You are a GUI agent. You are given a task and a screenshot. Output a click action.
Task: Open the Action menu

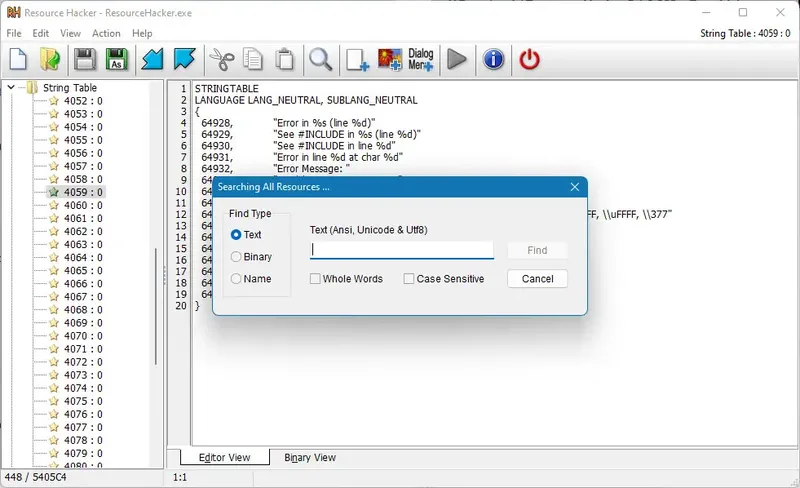coord(106,33)
